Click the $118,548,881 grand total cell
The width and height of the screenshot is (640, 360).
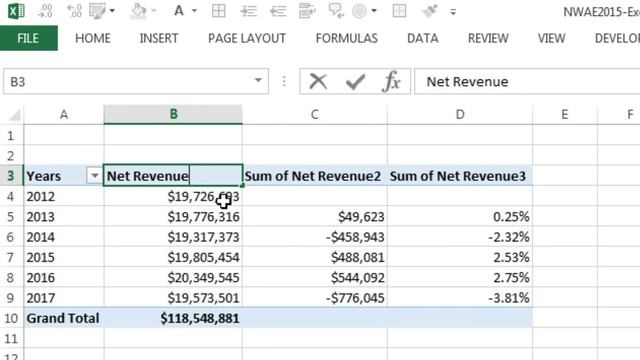tap(173, 318)
